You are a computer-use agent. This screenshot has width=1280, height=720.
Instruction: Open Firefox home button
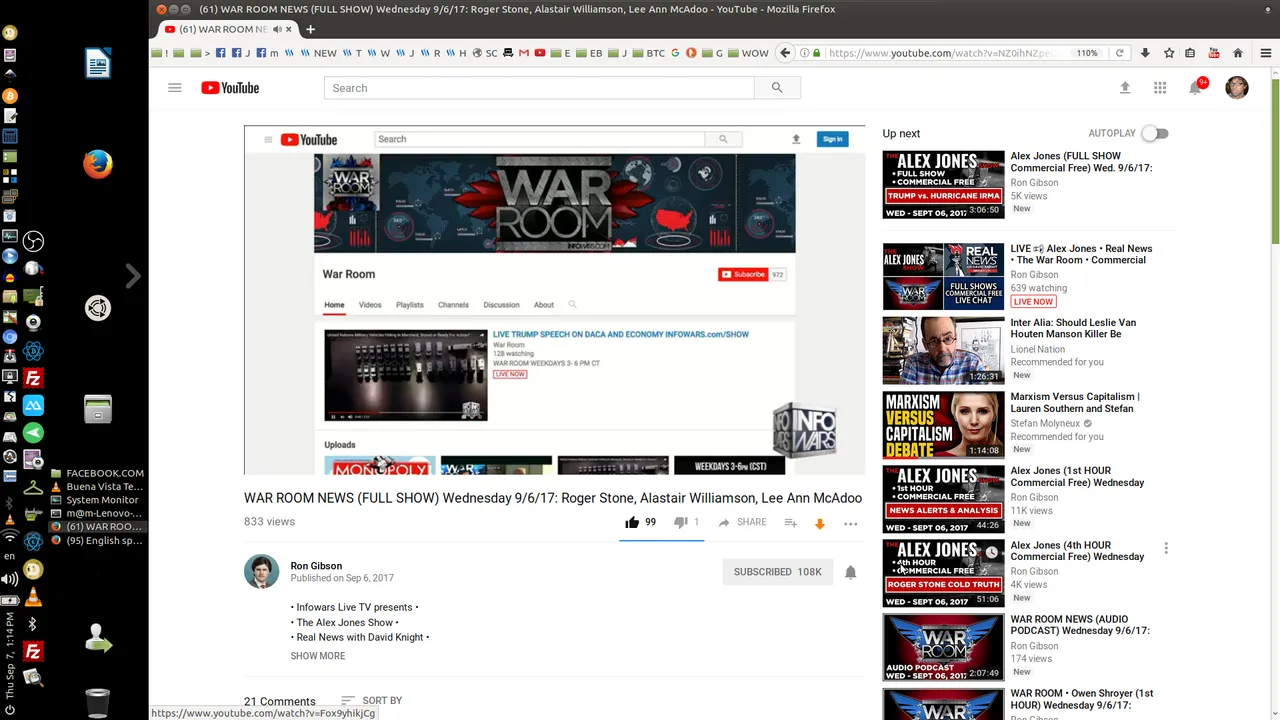(1238, 53)
